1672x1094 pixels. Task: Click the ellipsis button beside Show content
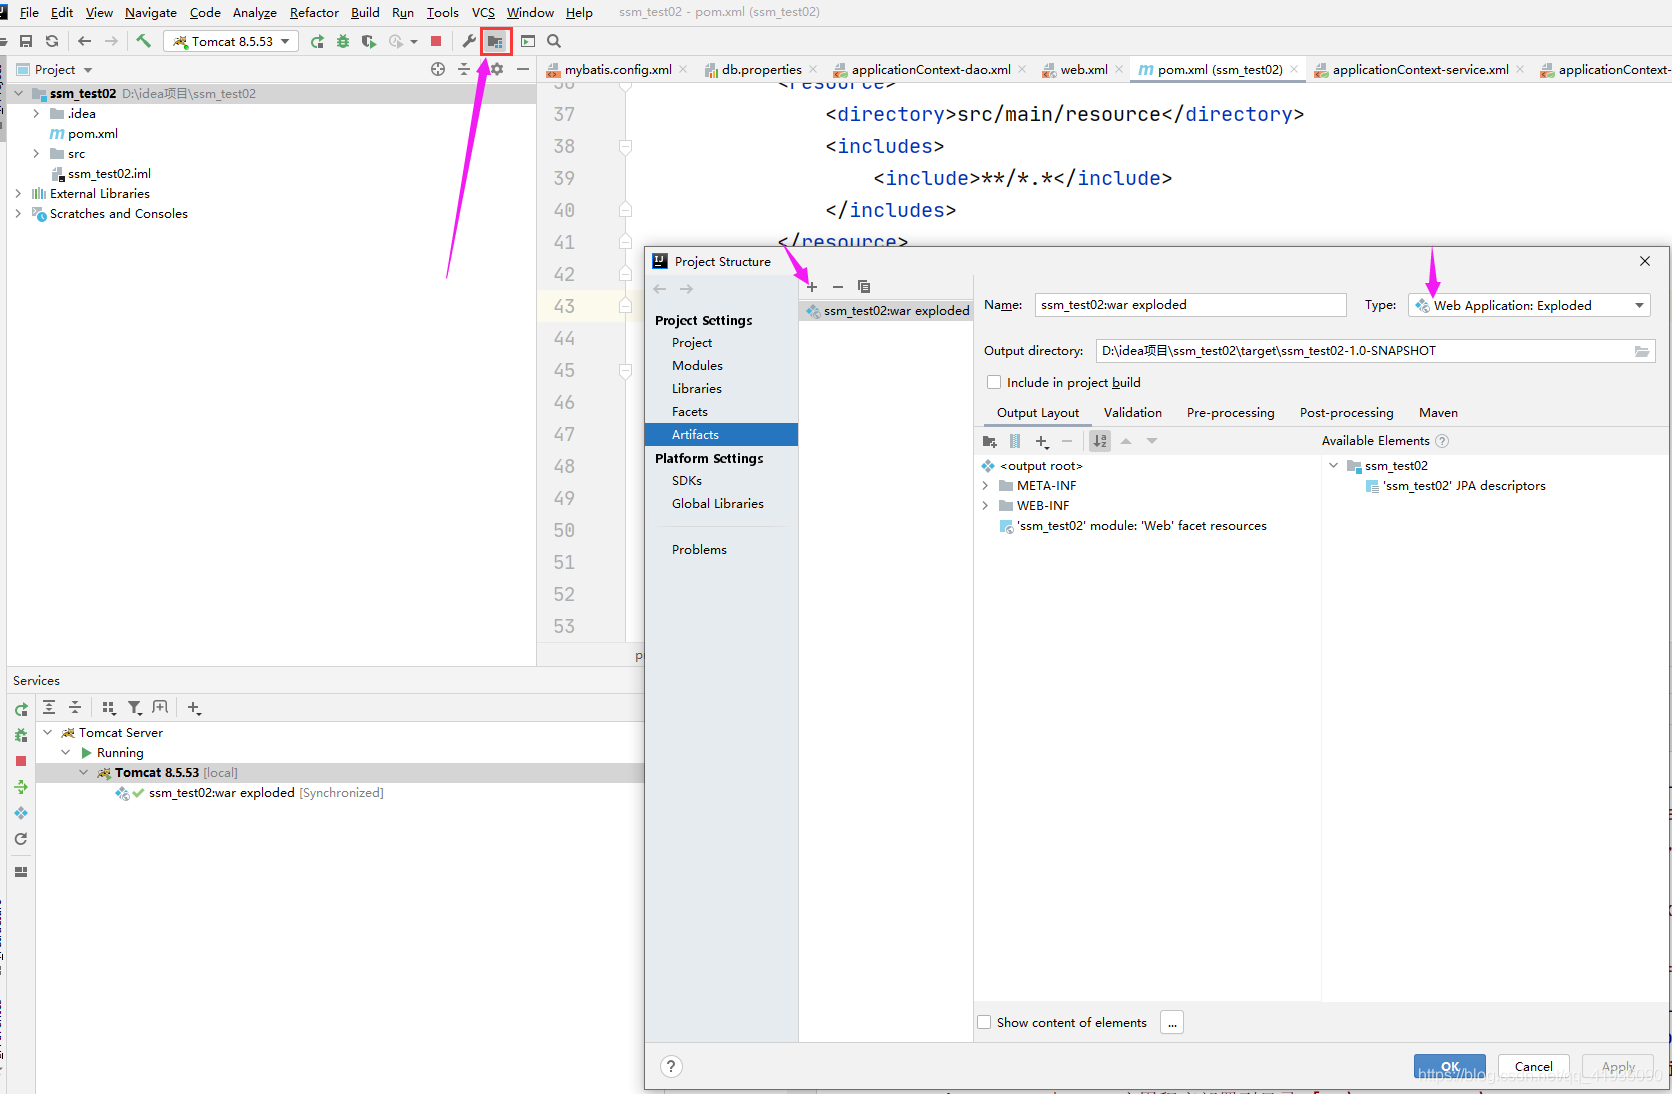pos(1172,1022)
